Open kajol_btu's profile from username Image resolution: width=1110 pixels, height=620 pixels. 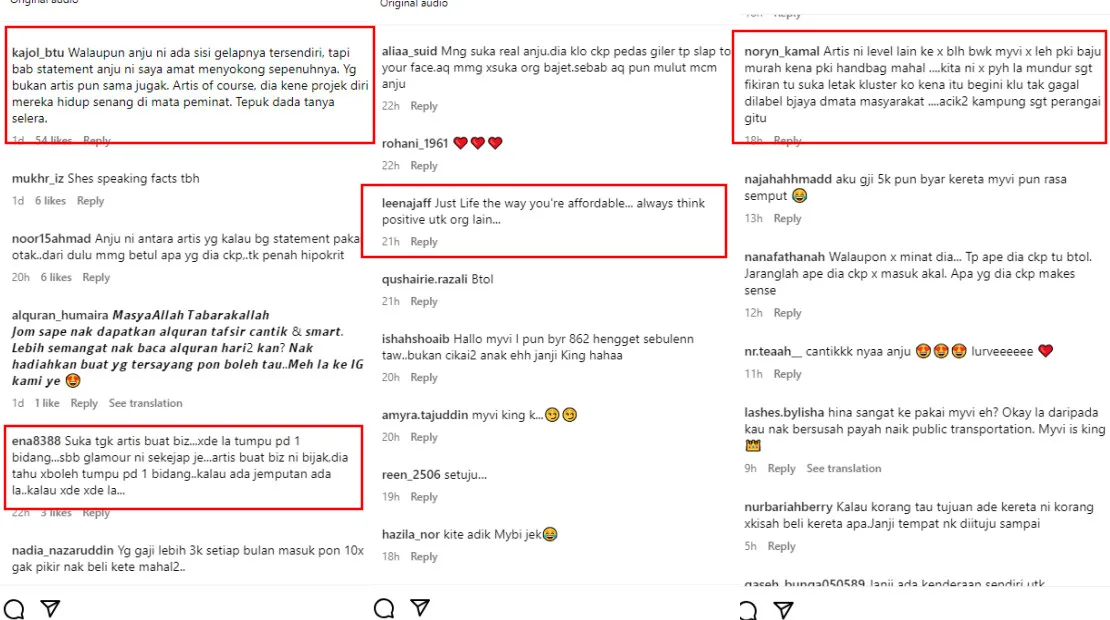tap(38, 51)
